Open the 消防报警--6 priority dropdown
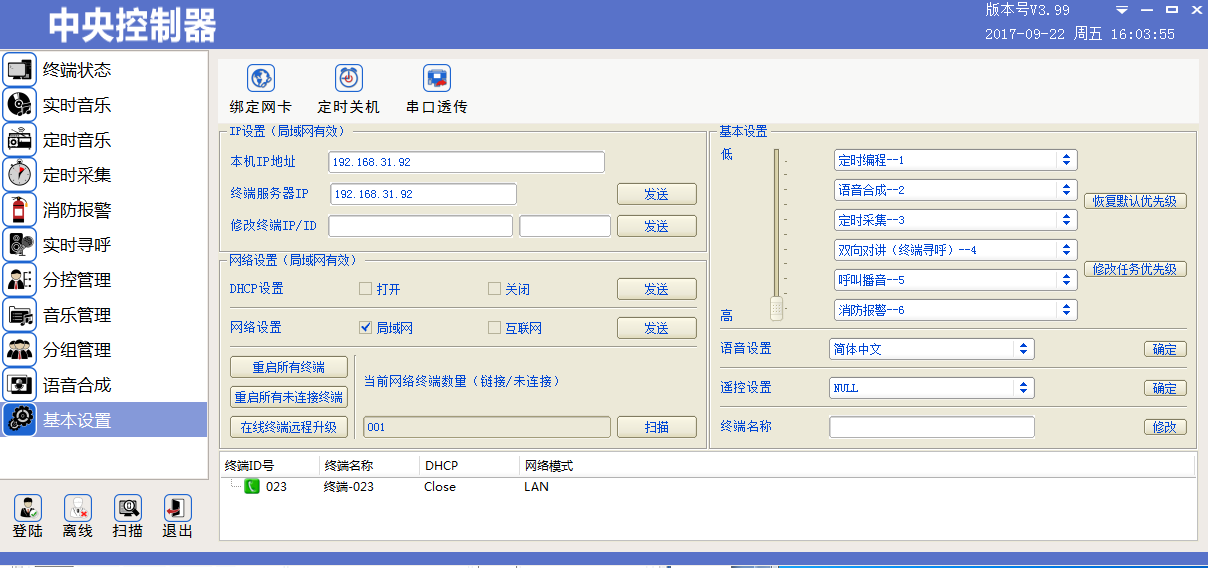The image size is (1208, 568). click(x=955, y=310)
